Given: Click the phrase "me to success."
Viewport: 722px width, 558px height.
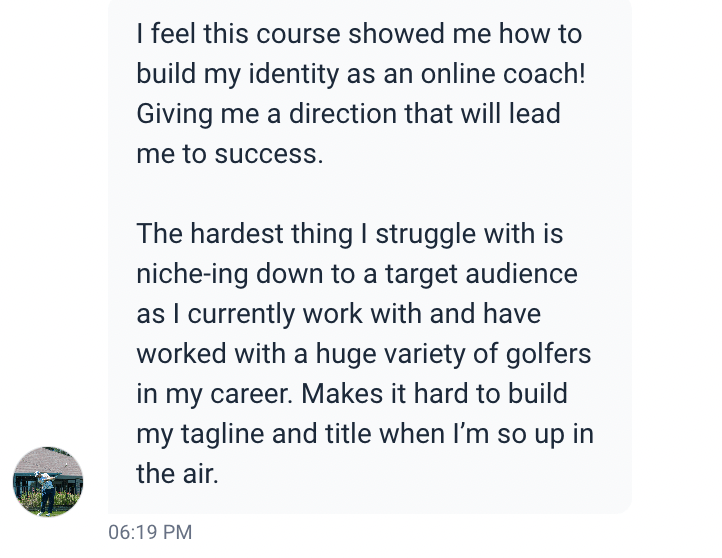Looking at the screenshot, I should point(230,154).
